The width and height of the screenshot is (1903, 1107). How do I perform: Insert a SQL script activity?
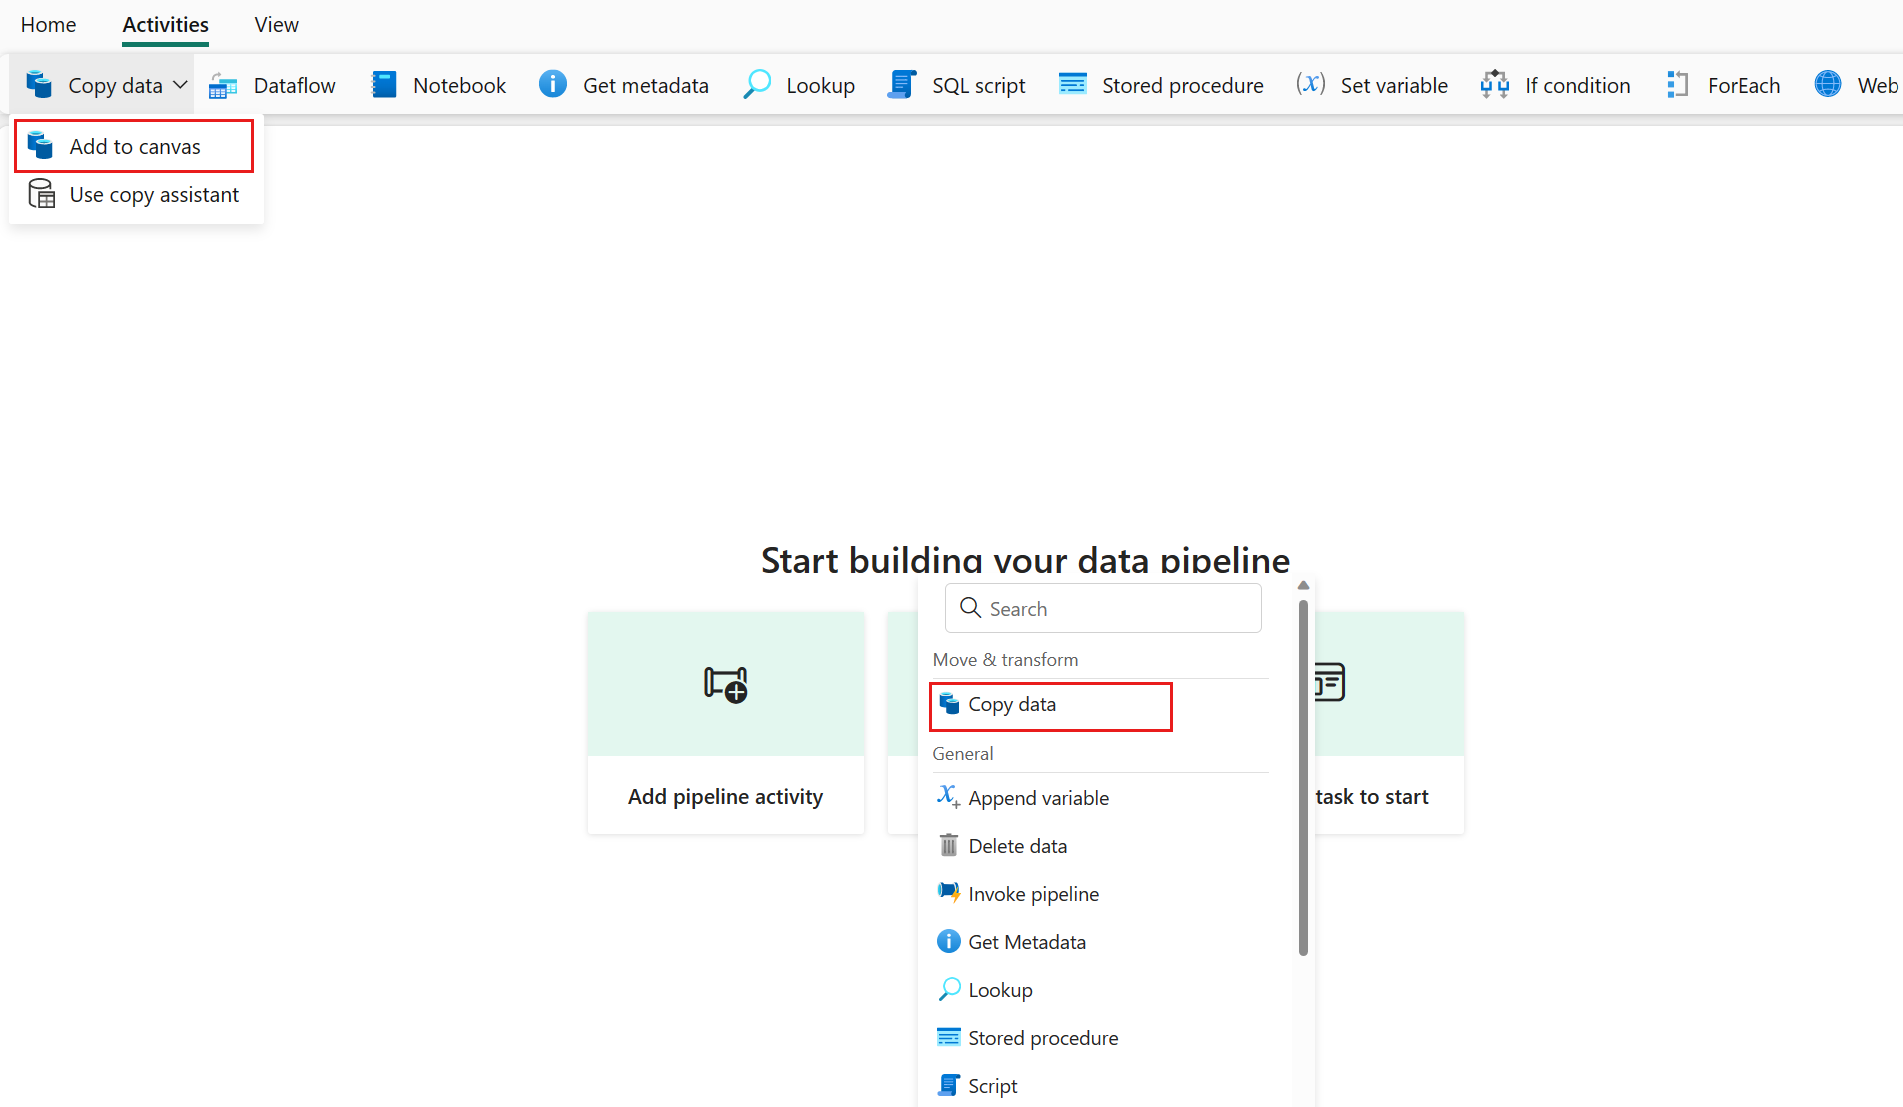pyautogui.click(x=957, y=86)
